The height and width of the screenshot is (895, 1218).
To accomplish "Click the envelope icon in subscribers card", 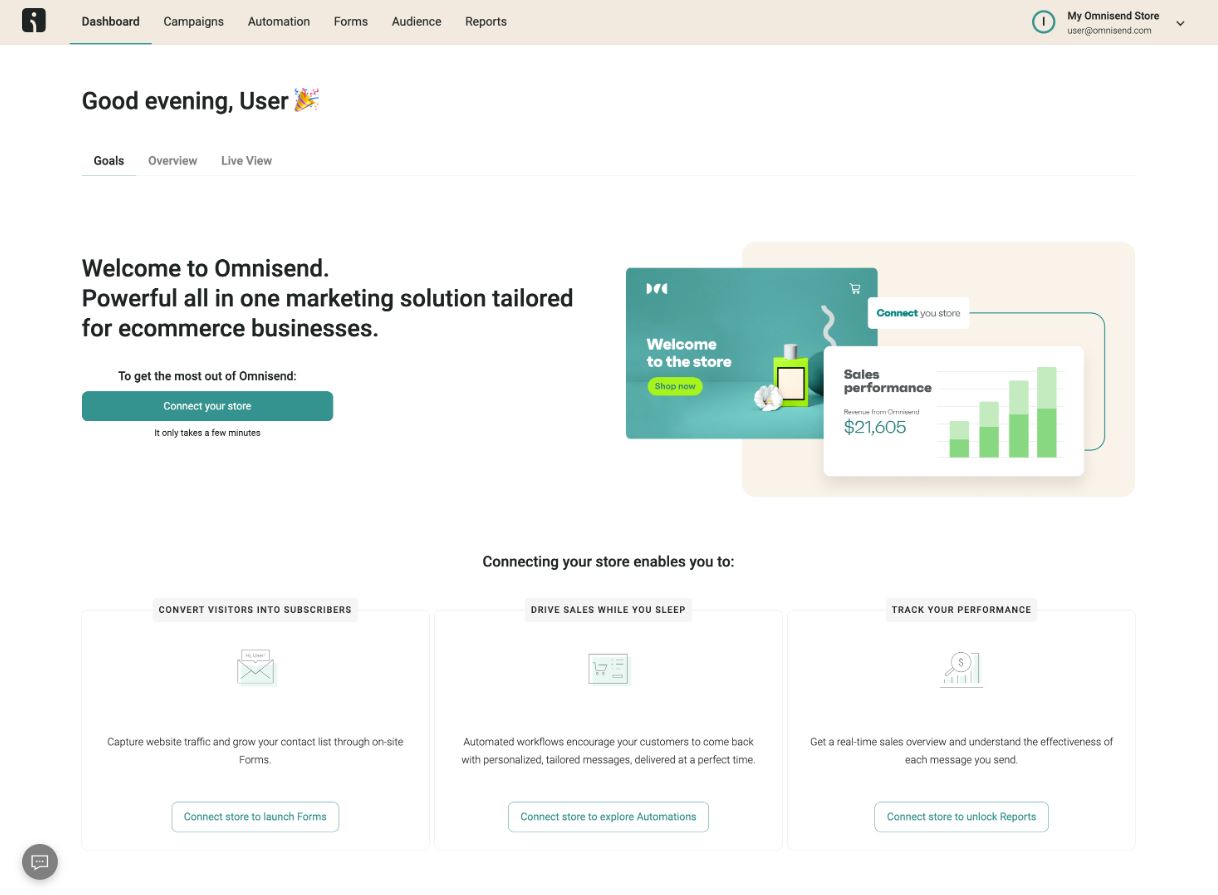I will pos(256,668).
